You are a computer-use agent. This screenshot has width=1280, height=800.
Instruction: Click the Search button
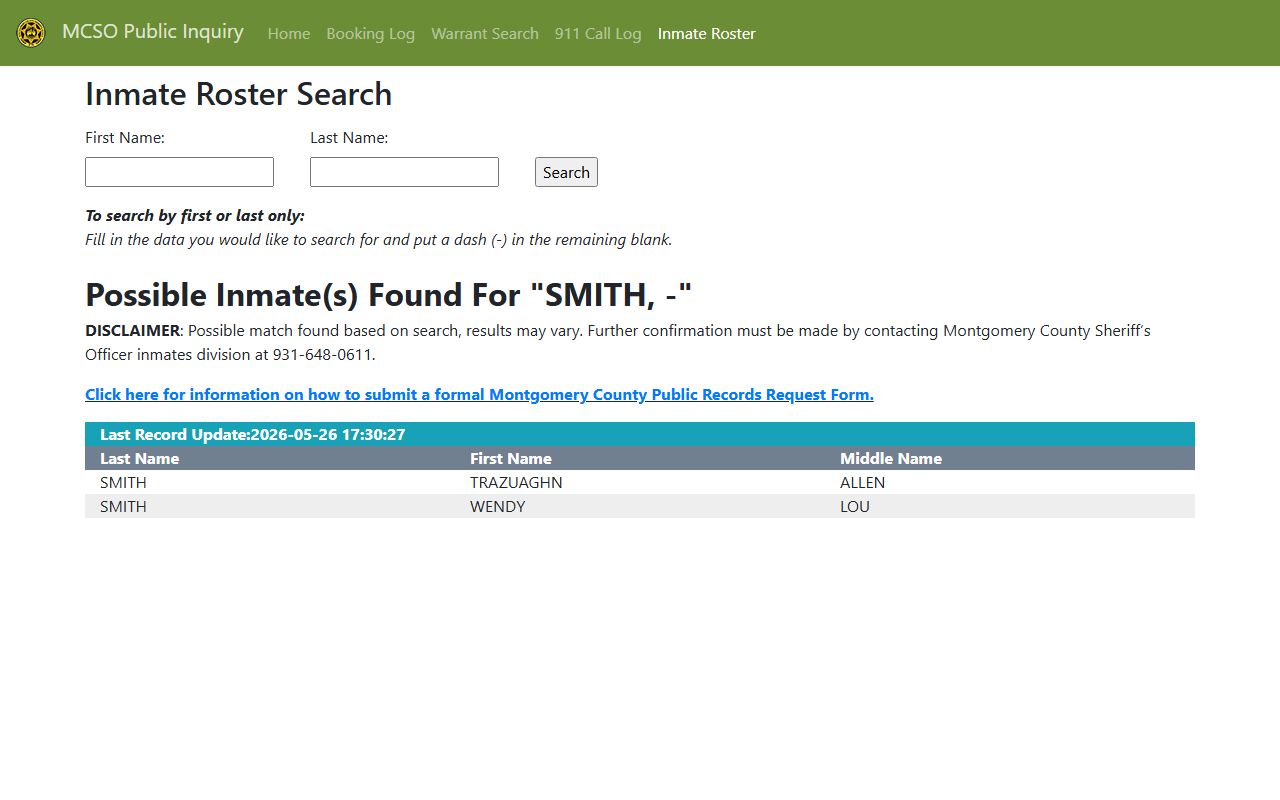click(x=566, y=172)
